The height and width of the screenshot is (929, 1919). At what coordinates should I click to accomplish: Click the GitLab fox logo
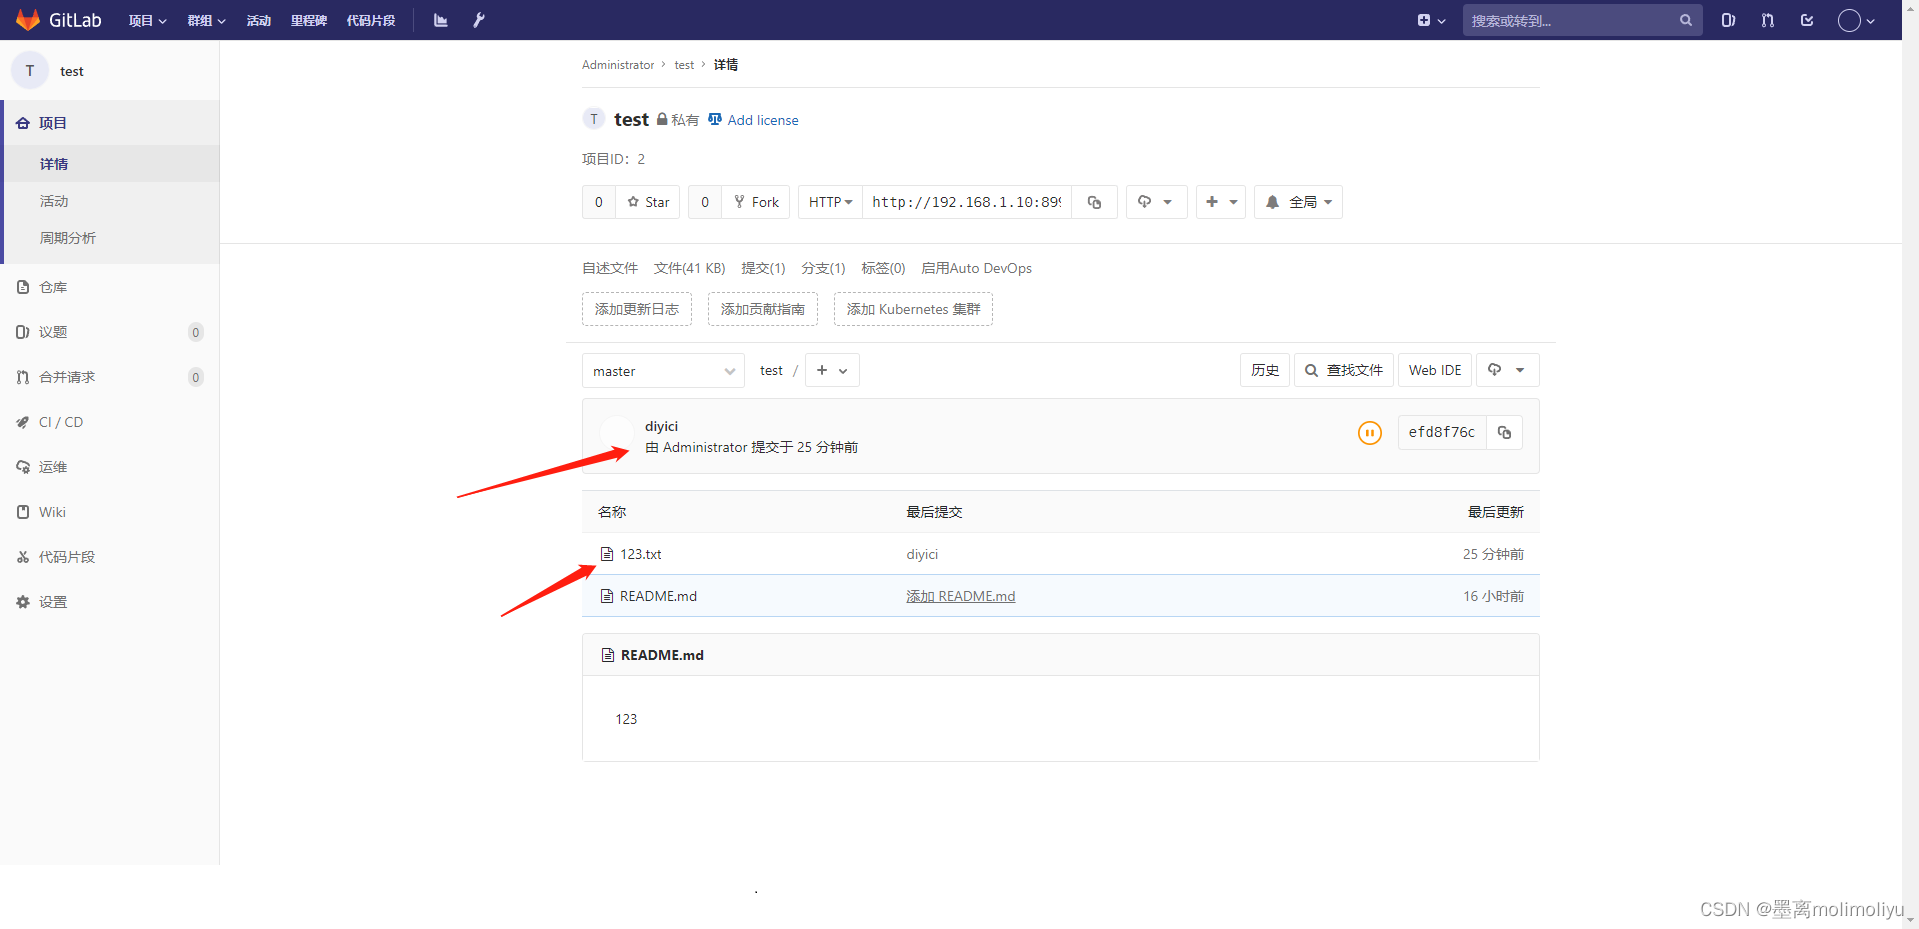point(28,20)
